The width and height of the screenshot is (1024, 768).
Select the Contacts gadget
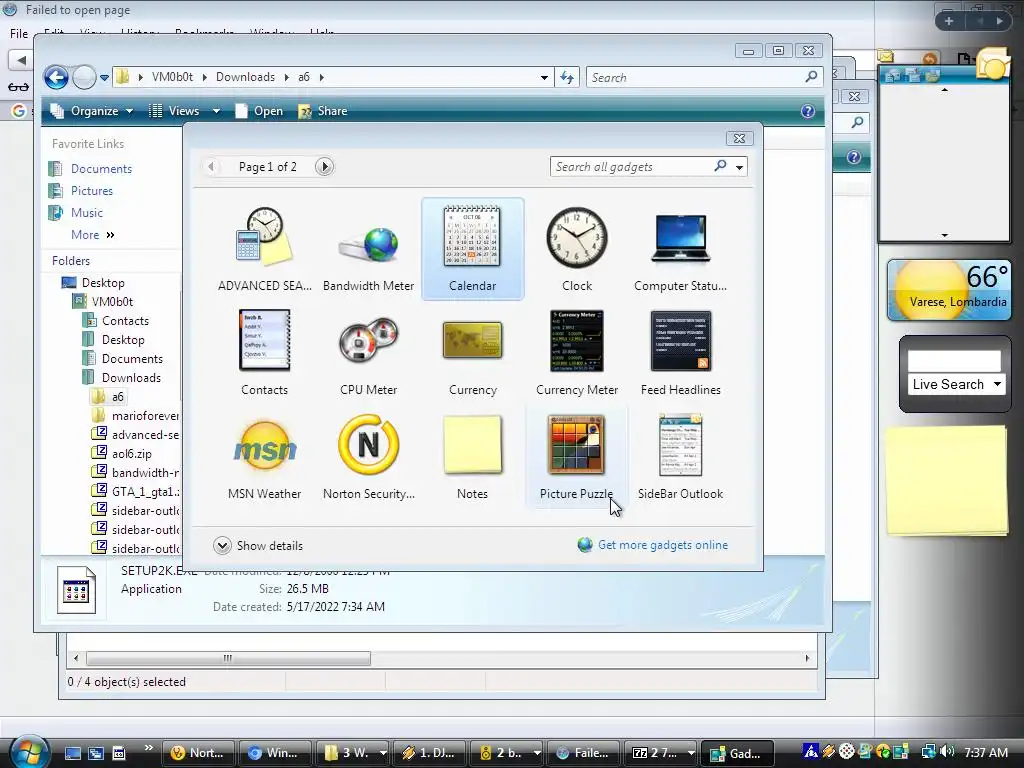(264, 353)
